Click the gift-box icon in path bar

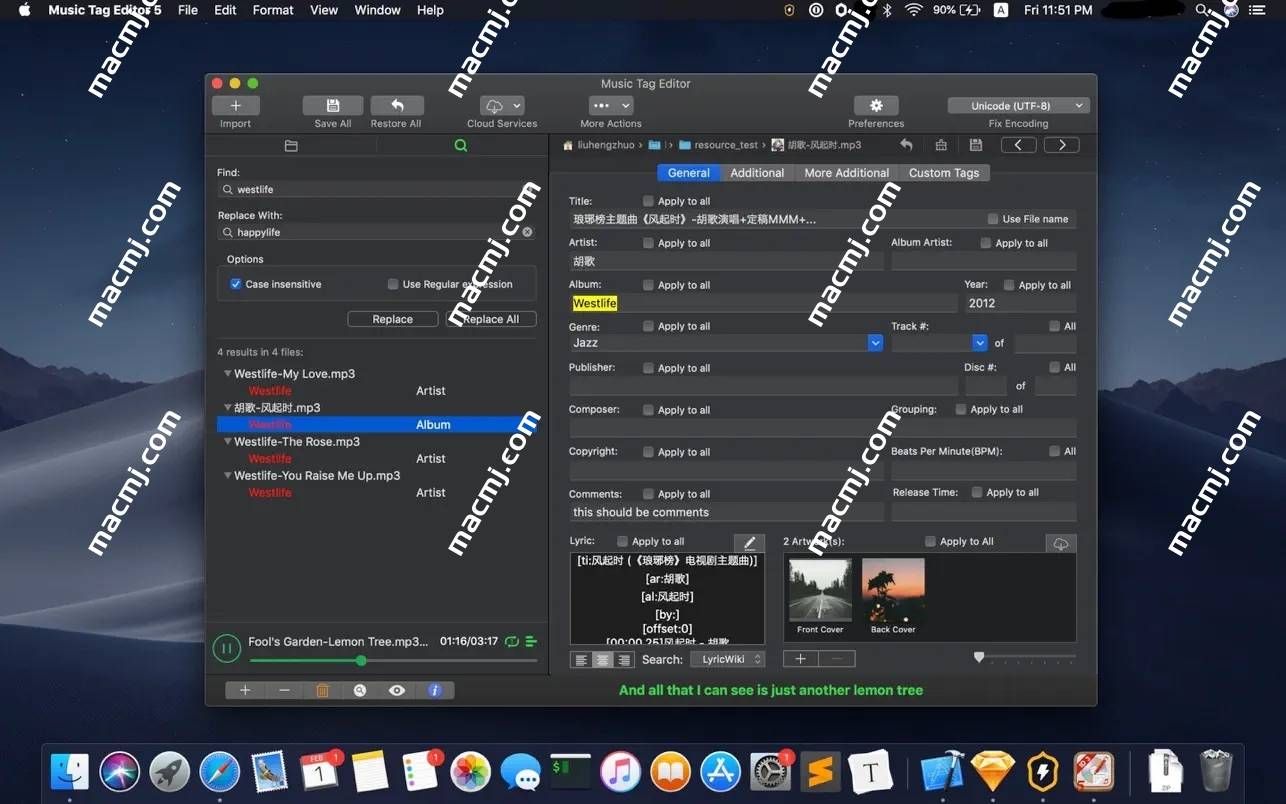[941, 145]
